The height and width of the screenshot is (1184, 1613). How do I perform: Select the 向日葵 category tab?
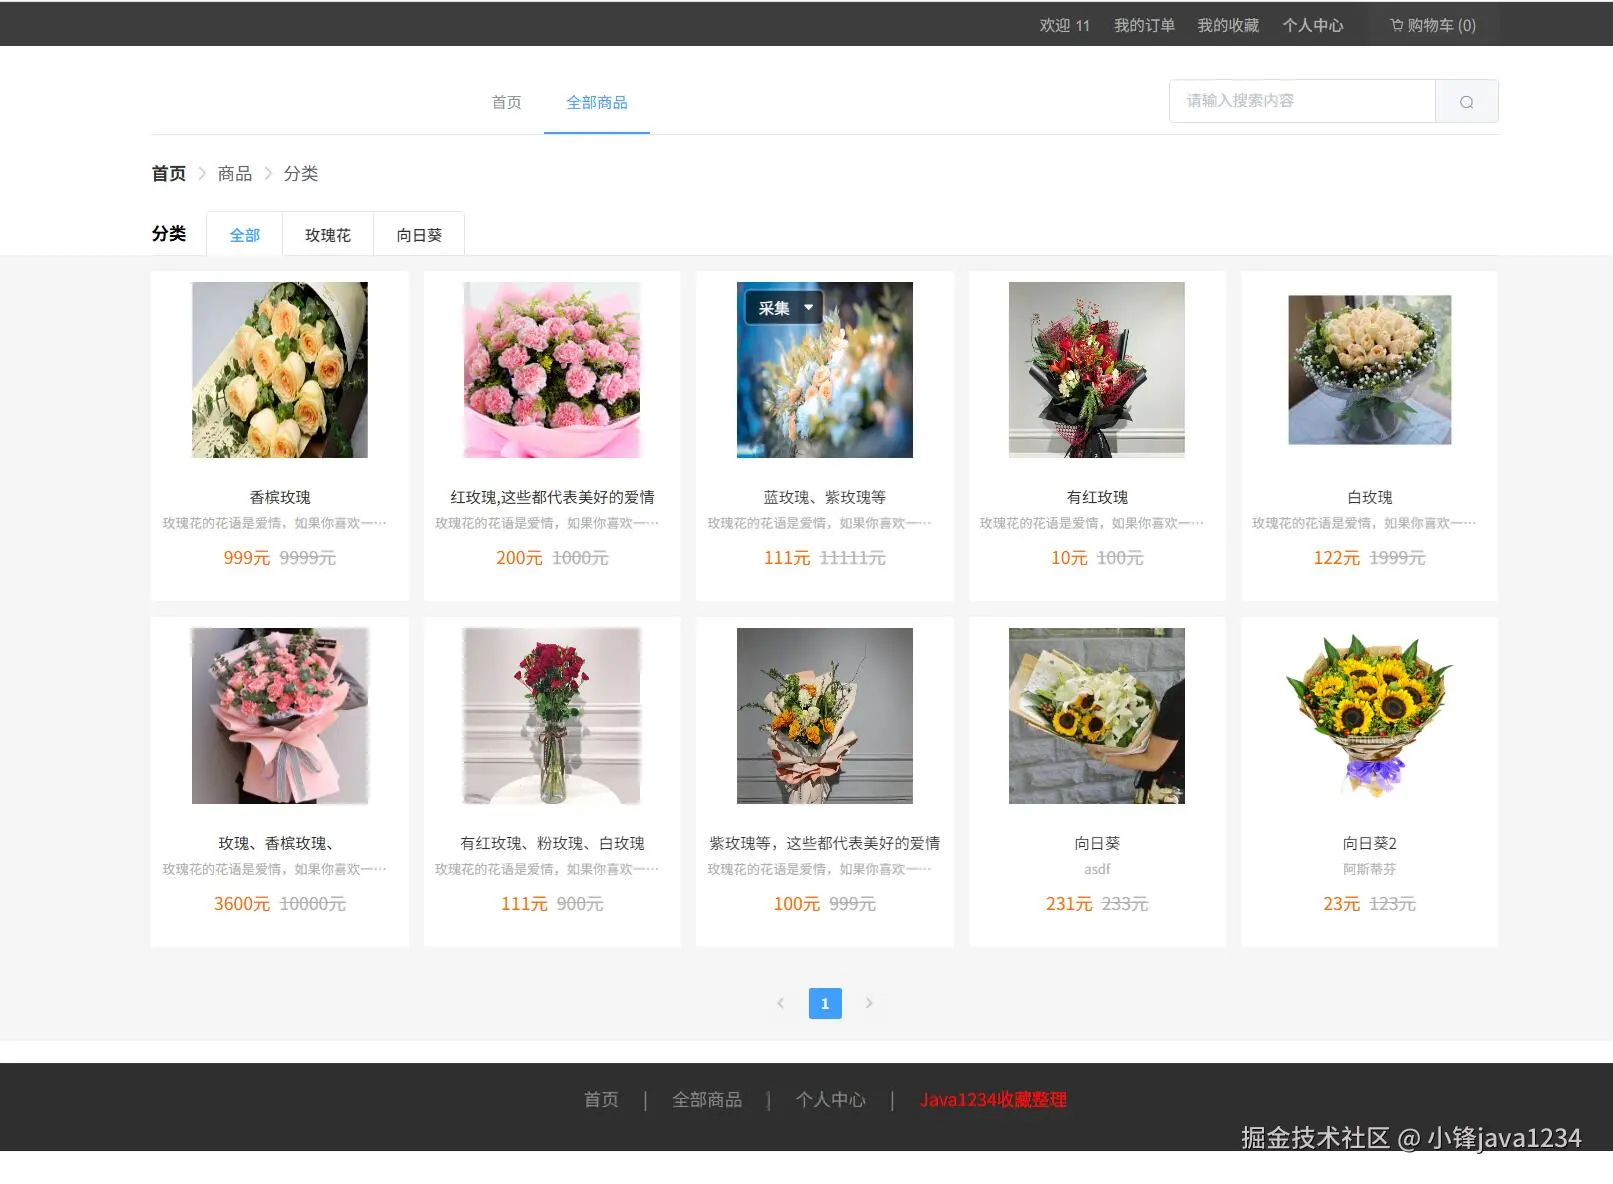(x=419, y=235)
